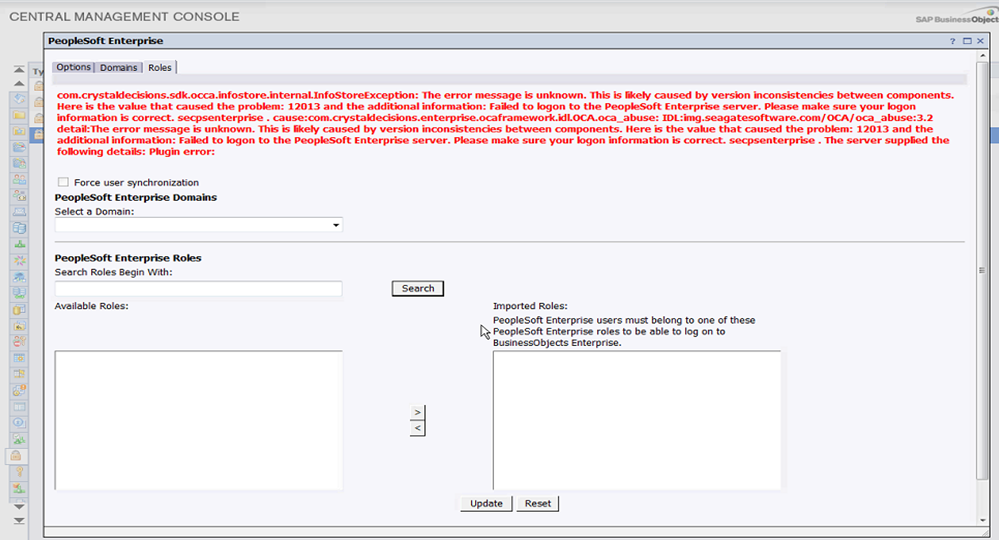
Task: Open the Users and Groups sidebar icon
Action: [x=19, y=180]
